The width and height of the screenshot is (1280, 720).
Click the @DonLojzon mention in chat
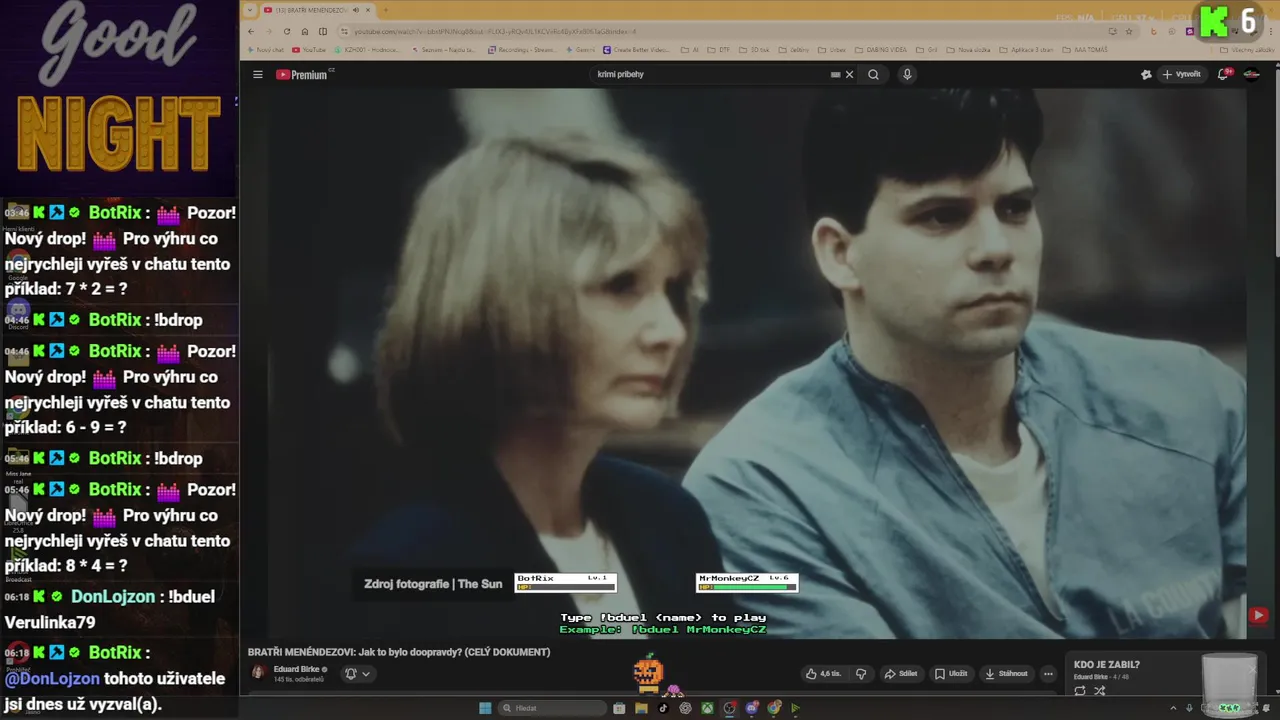pos(52,678)
